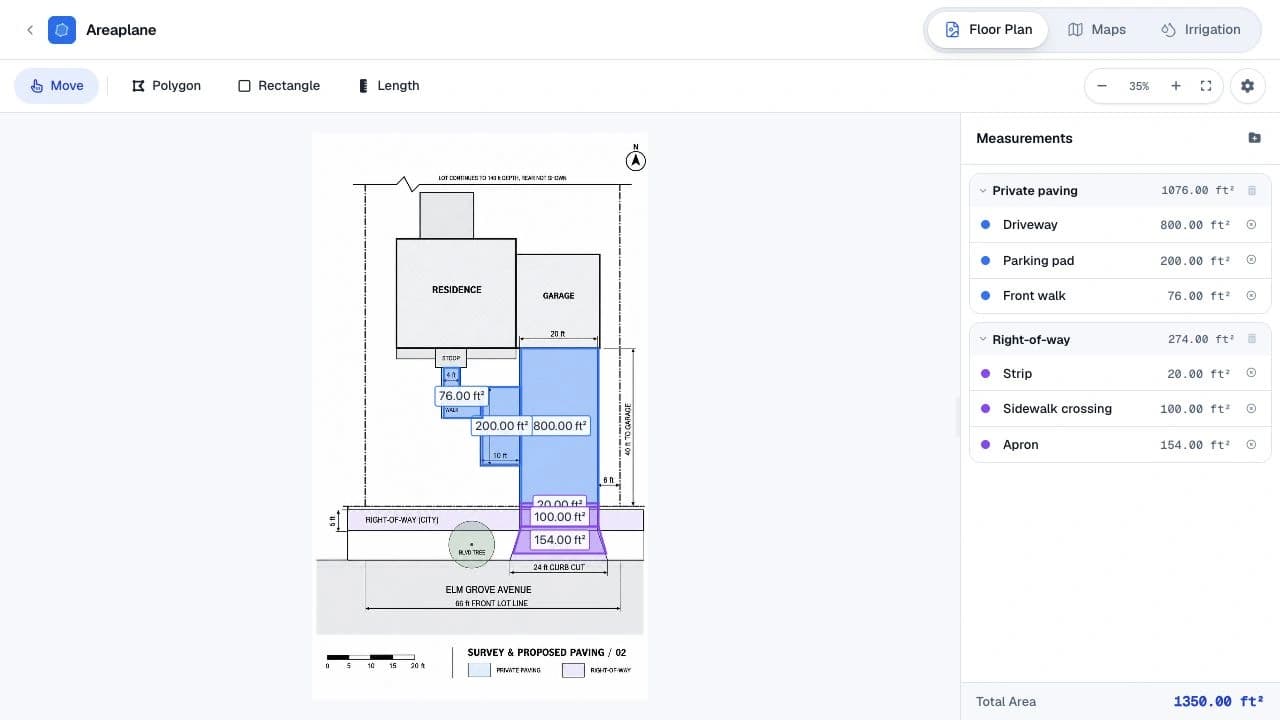Open the Maps tab
Image resolution: width=1280 pixels, height=720 pixels.
1097,30
